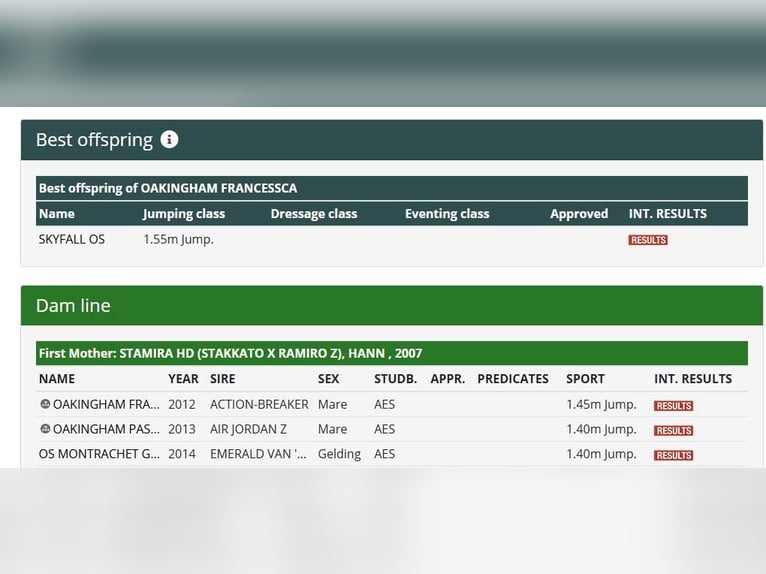Click the YEAR column header
The width and height of the screenshot is (766, 574).
point(183,379)
